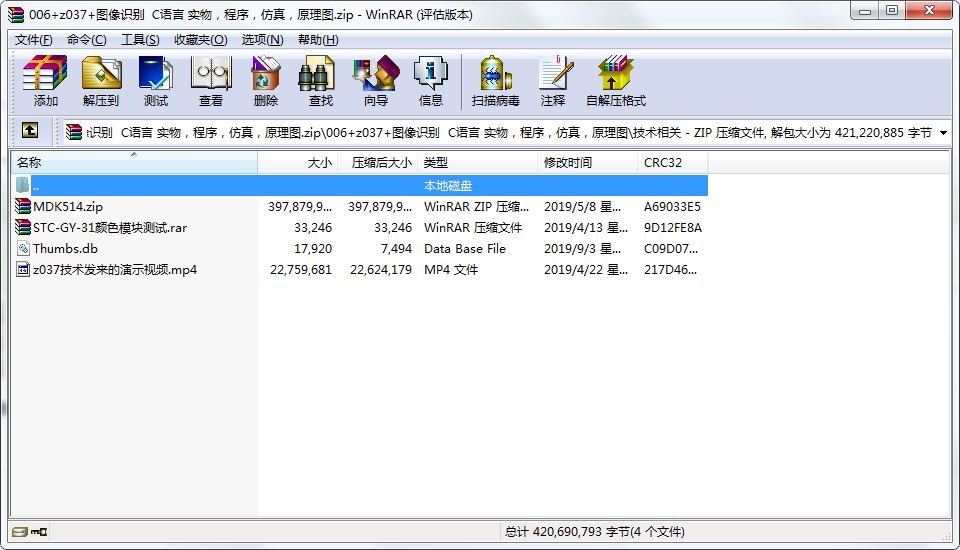Sort by Modified (修改时间) column header
Image resolution: width=960 pixels, height=550 pixels.
[x=588, y=163]
